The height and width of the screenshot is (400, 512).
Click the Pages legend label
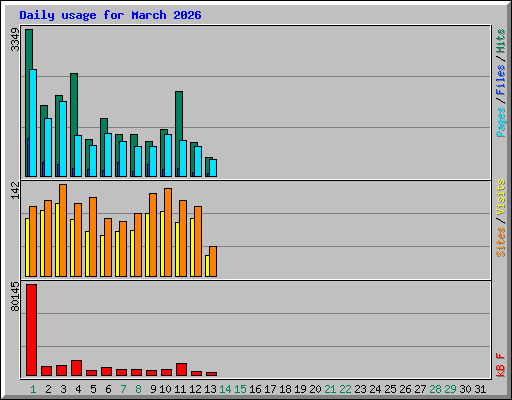[x=501, y=122]
